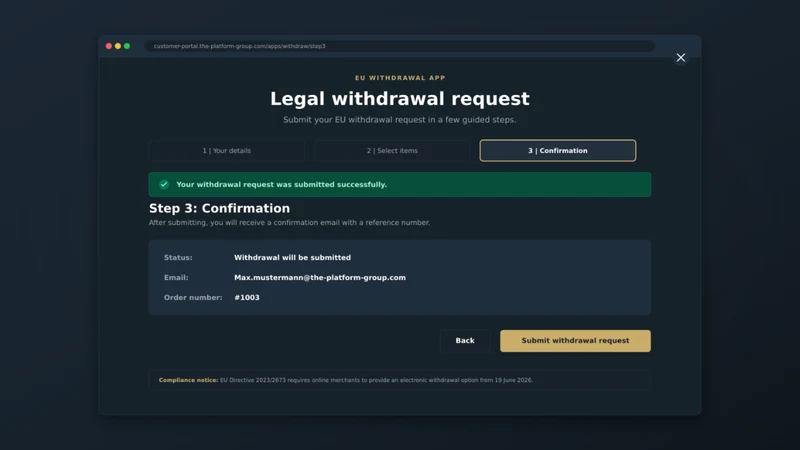Click the 'Order number:' field label
Image resolution: width=800 pixels, height=450 pixels.
tap(193, 297)
